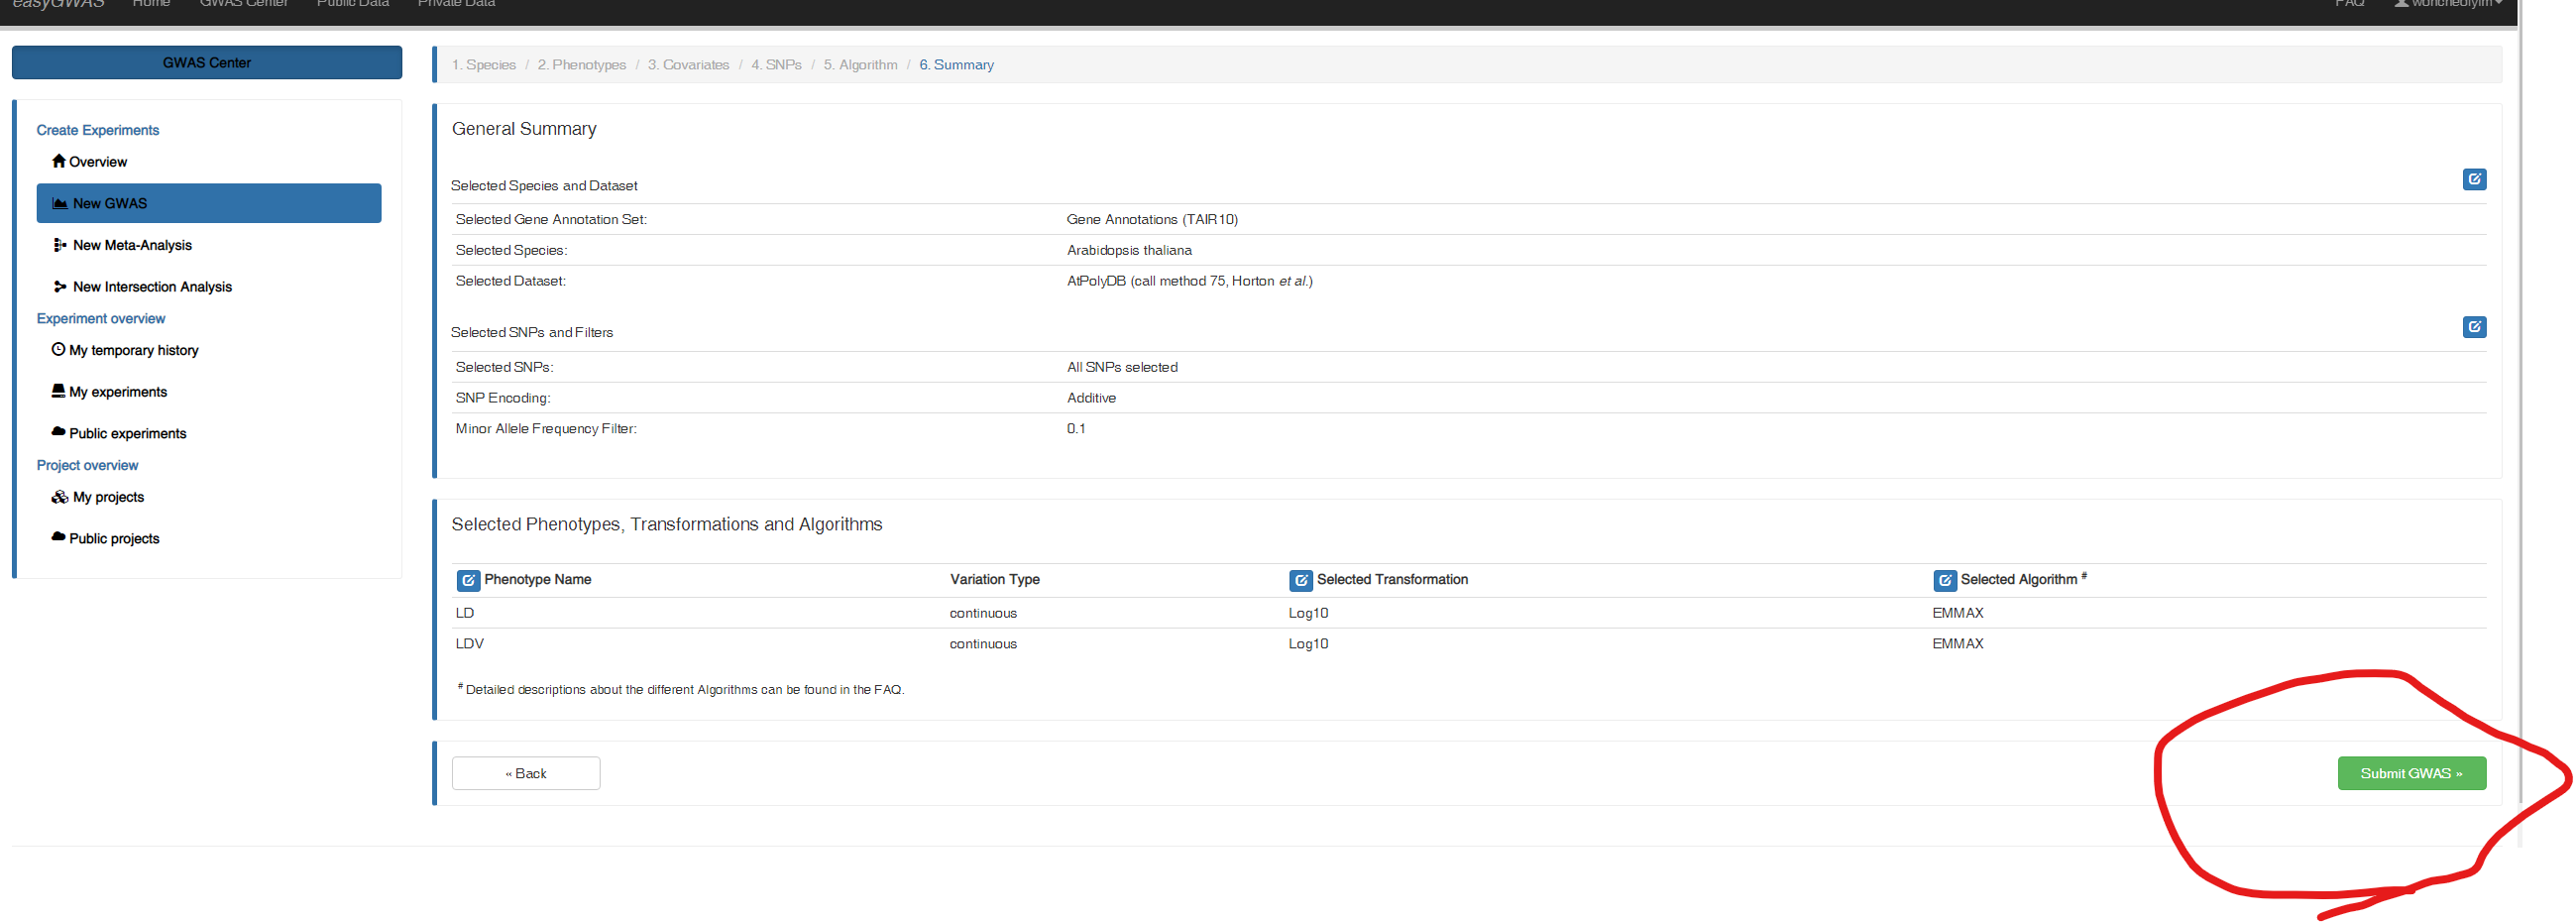
Task: Go back using the Back button
Action: tap(526, 773)
